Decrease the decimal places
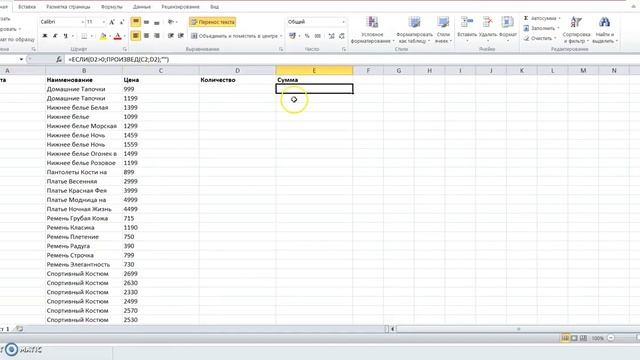The height and width of the screenshot is (360, 640). [342, 36]
